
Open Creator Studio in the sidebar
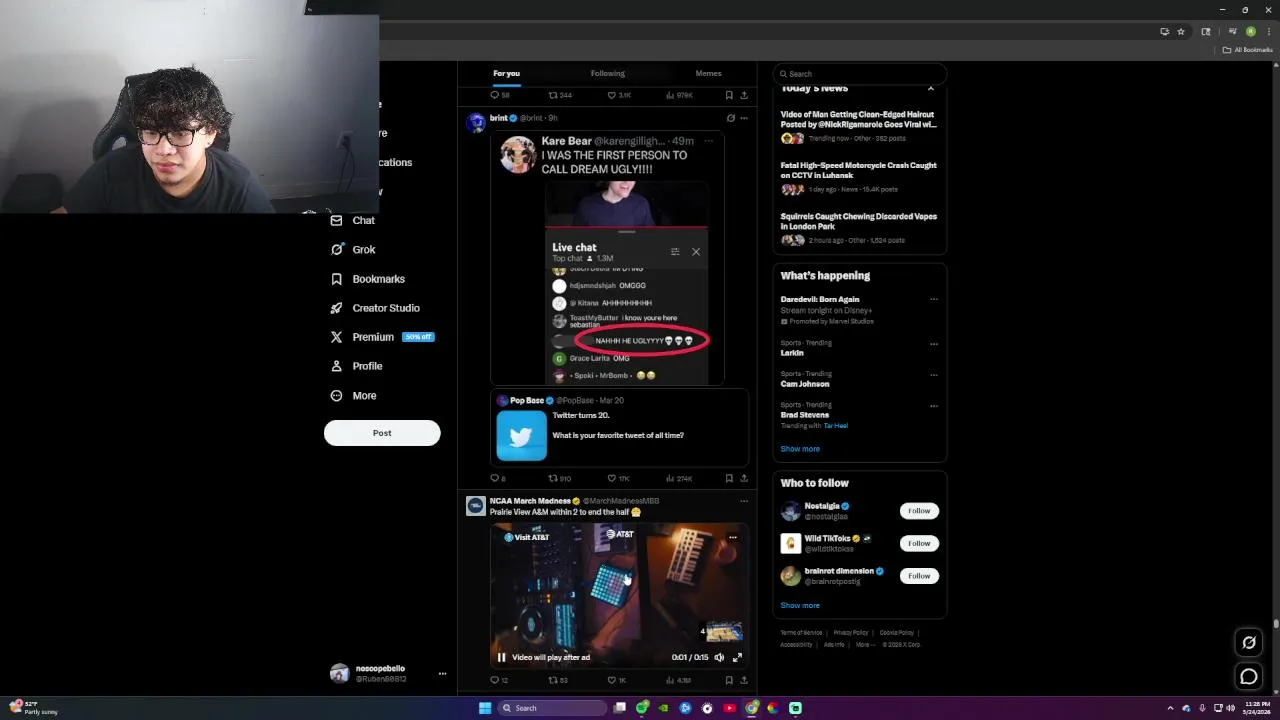click(x=374, y=308)
